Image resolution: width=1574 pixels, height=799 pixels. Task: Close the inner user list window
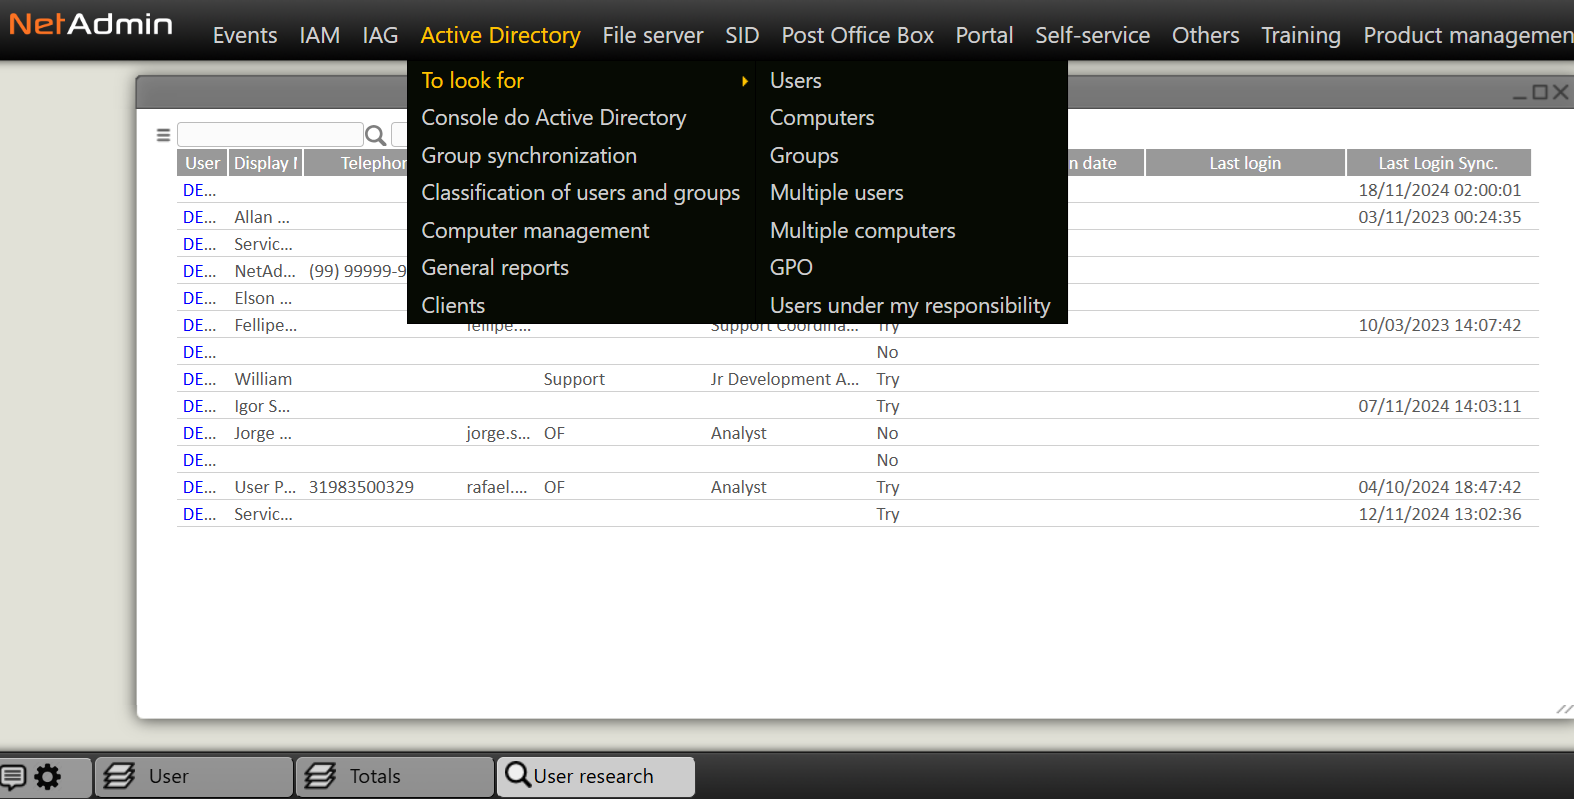[1560, 92]
